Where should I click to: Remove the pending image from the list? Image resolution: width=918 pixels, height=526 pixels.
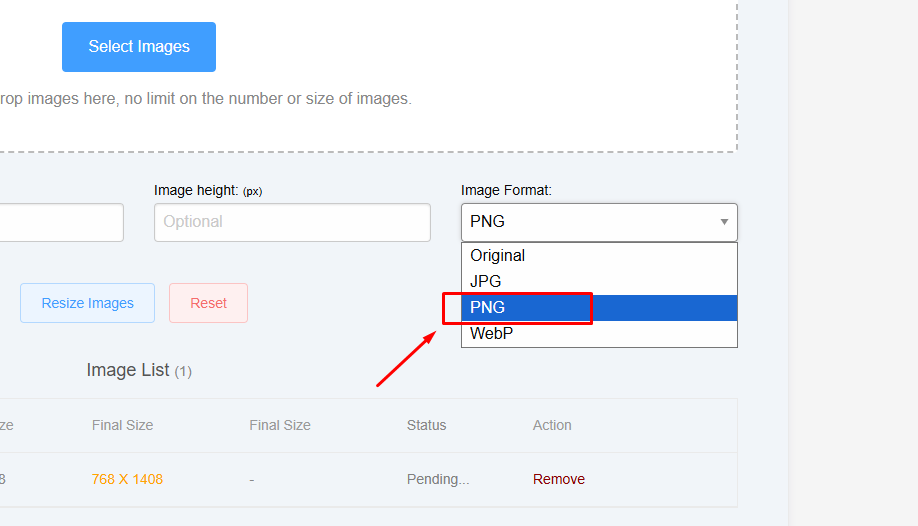pos(558,479)
